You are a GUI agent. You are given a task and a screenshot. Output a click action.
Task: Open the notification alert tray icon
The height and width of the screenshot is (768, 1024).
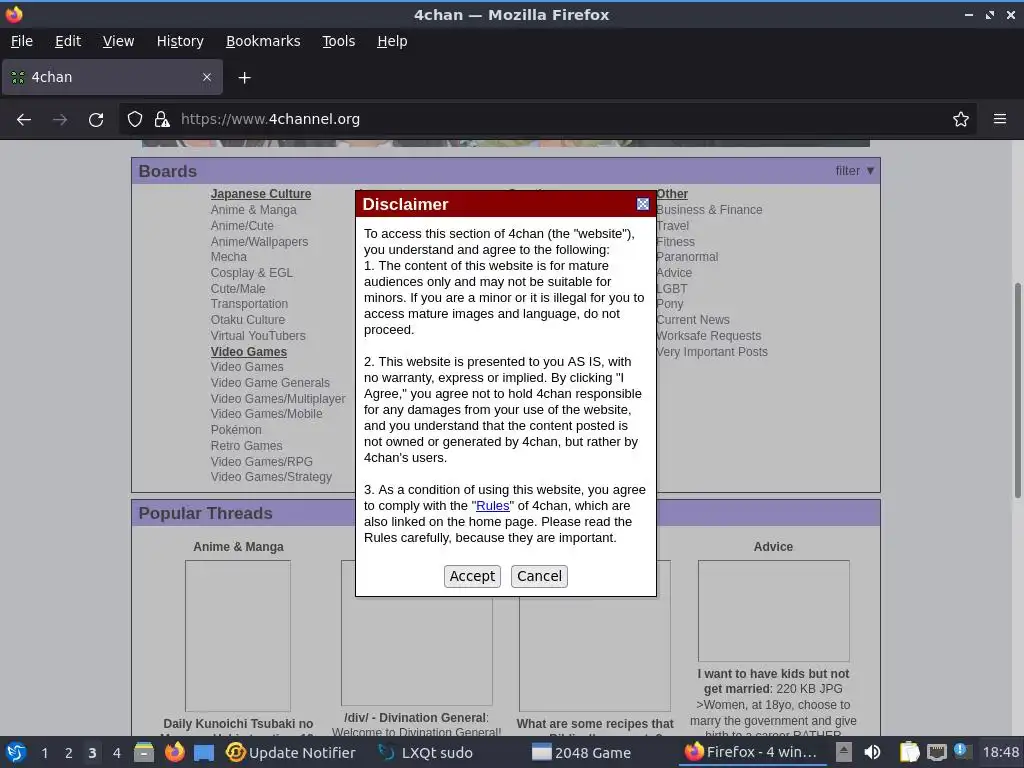[961, 751]
